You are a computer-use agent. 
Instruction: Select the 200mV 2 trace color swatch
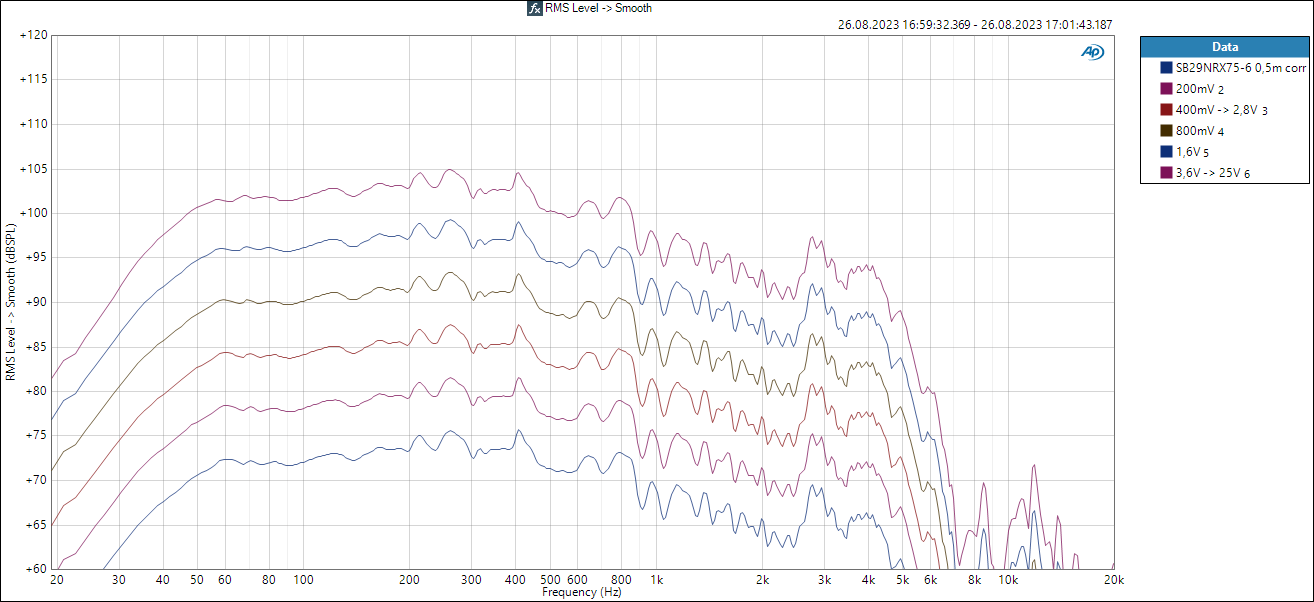click(x=1166, y=89)
